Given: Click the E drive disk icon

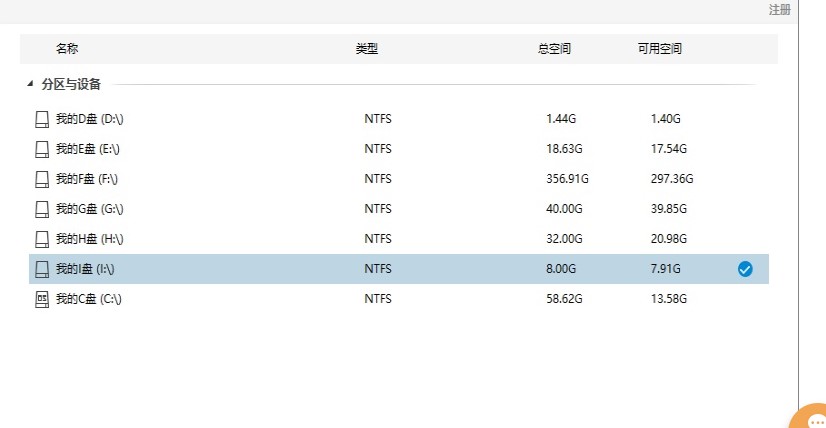Looking at the screenshot, I should point(42,149).
